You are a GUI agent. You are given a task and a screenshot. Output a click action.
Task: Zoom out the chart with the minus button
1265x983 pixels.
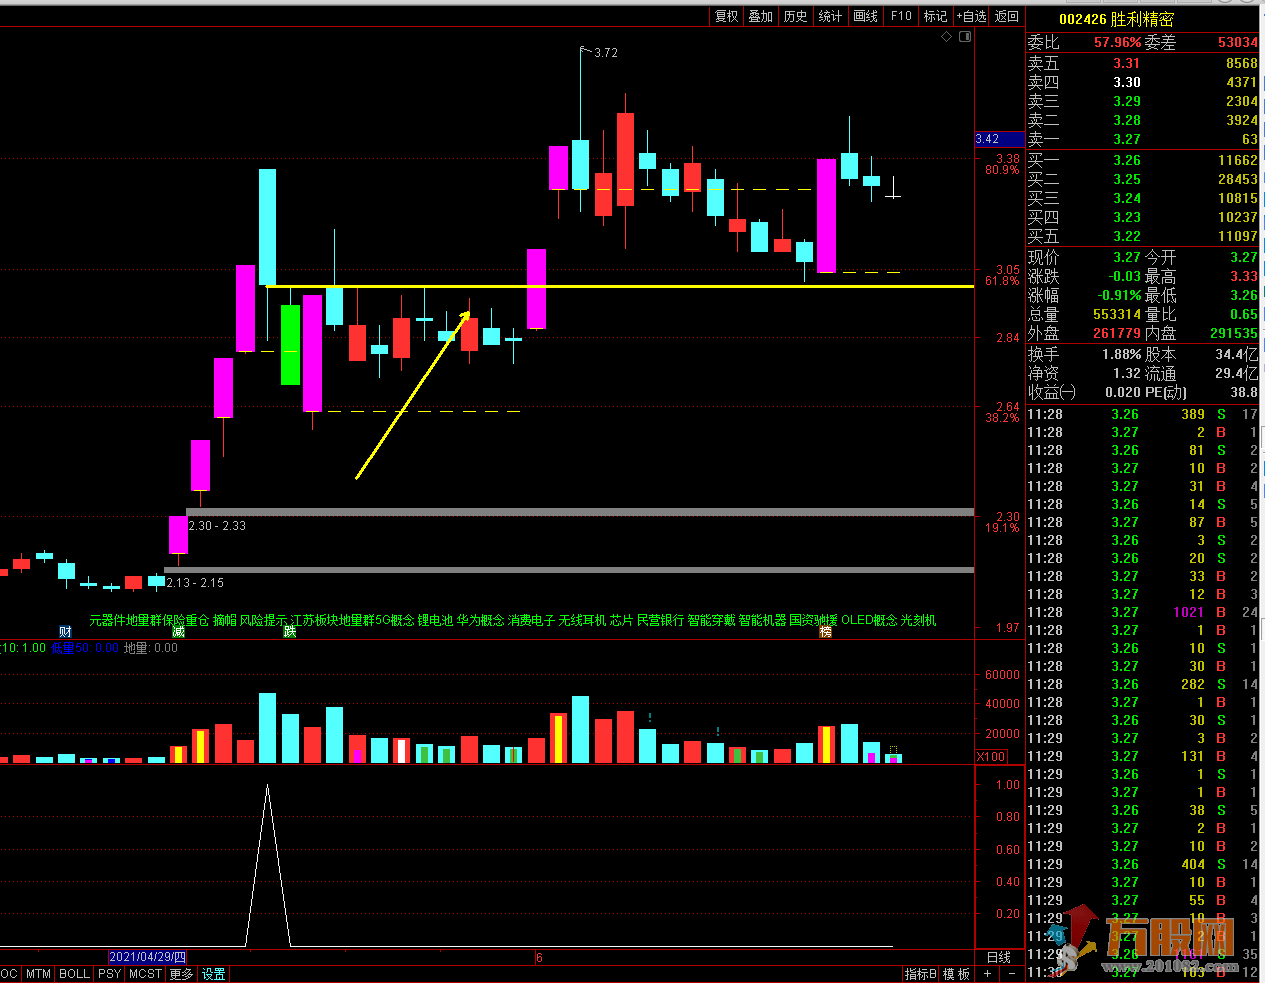tap(1011, 974)
